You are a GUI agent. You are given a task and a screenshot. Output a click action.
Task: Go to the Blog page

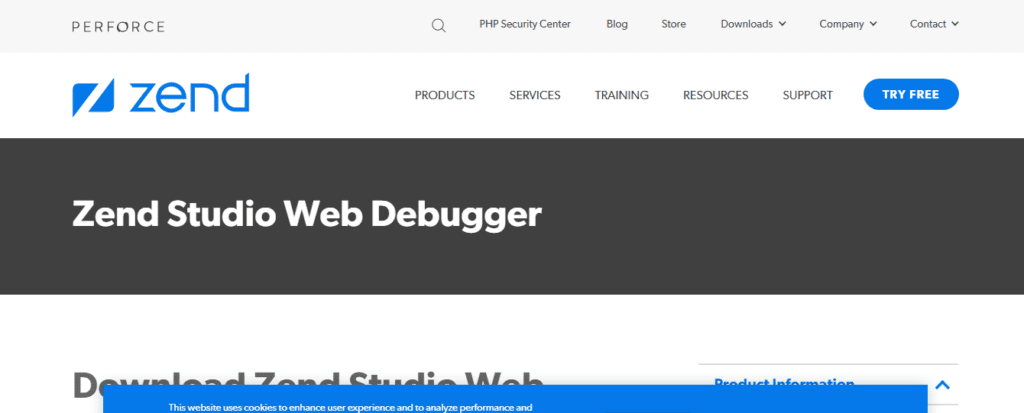(616, 24)
